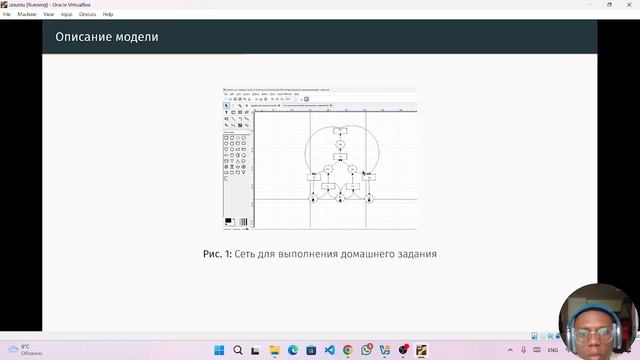Click the microphone tray icon
Screen dimensions: 640x360
coord(524,350)
